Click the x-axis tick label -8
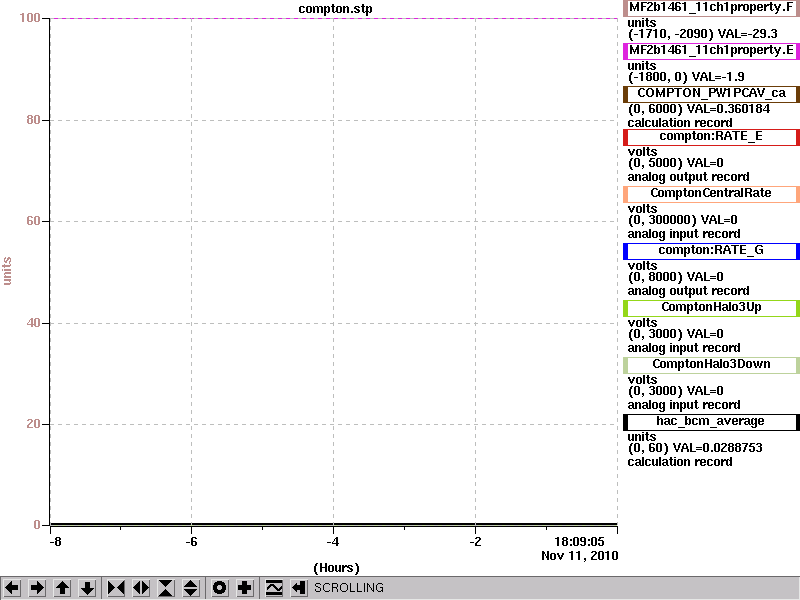This screenshot has width=800, height=600. pyautogui.click(x=55, y=542)
